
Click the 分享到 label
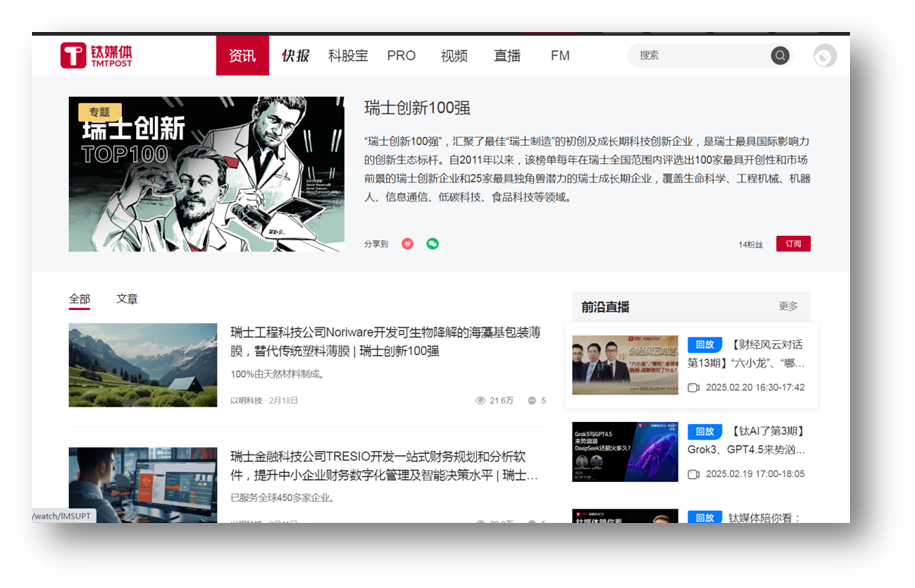[376, 244]
